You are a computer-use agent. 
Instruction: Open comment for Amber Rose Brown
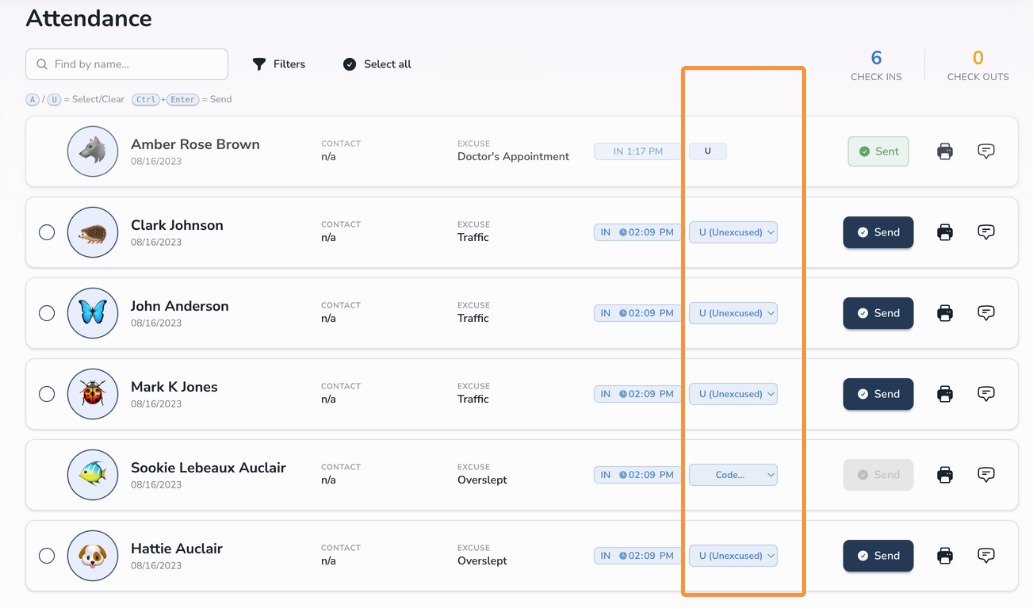(x=986, y=152)
